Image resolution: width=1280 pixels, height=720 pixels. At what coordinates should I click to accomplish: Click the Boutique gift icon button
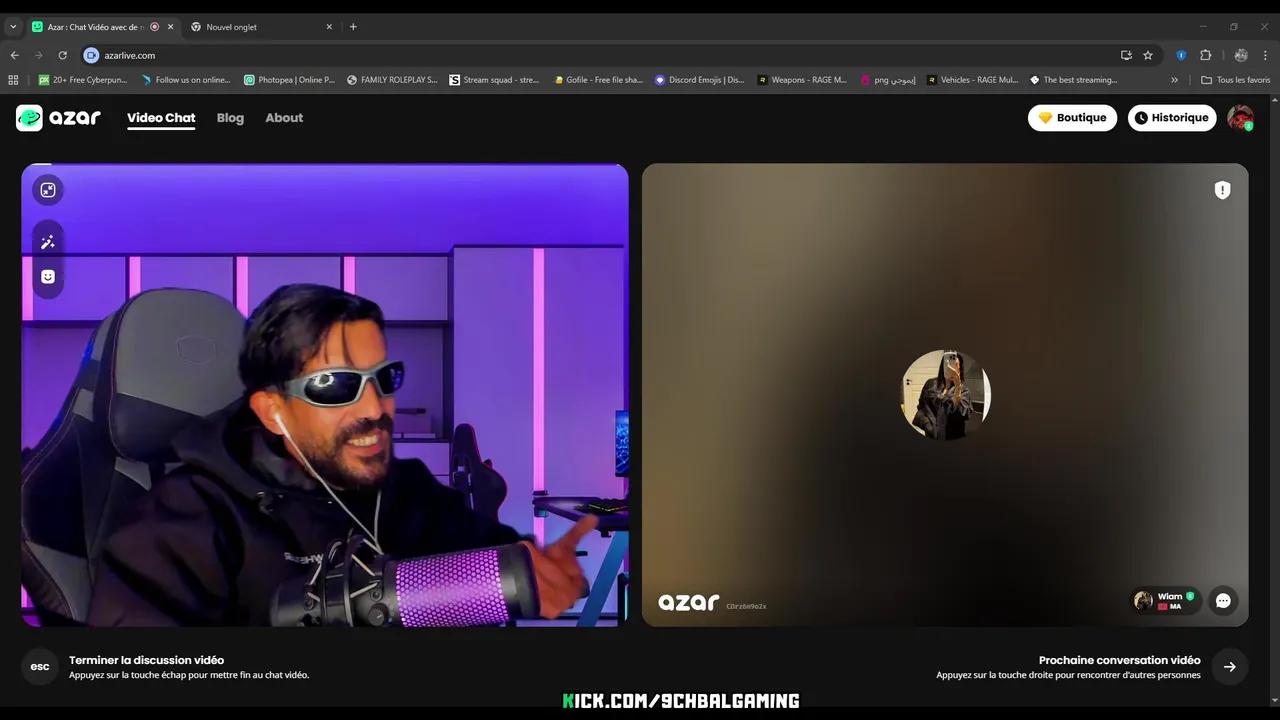pos(1046,117)
